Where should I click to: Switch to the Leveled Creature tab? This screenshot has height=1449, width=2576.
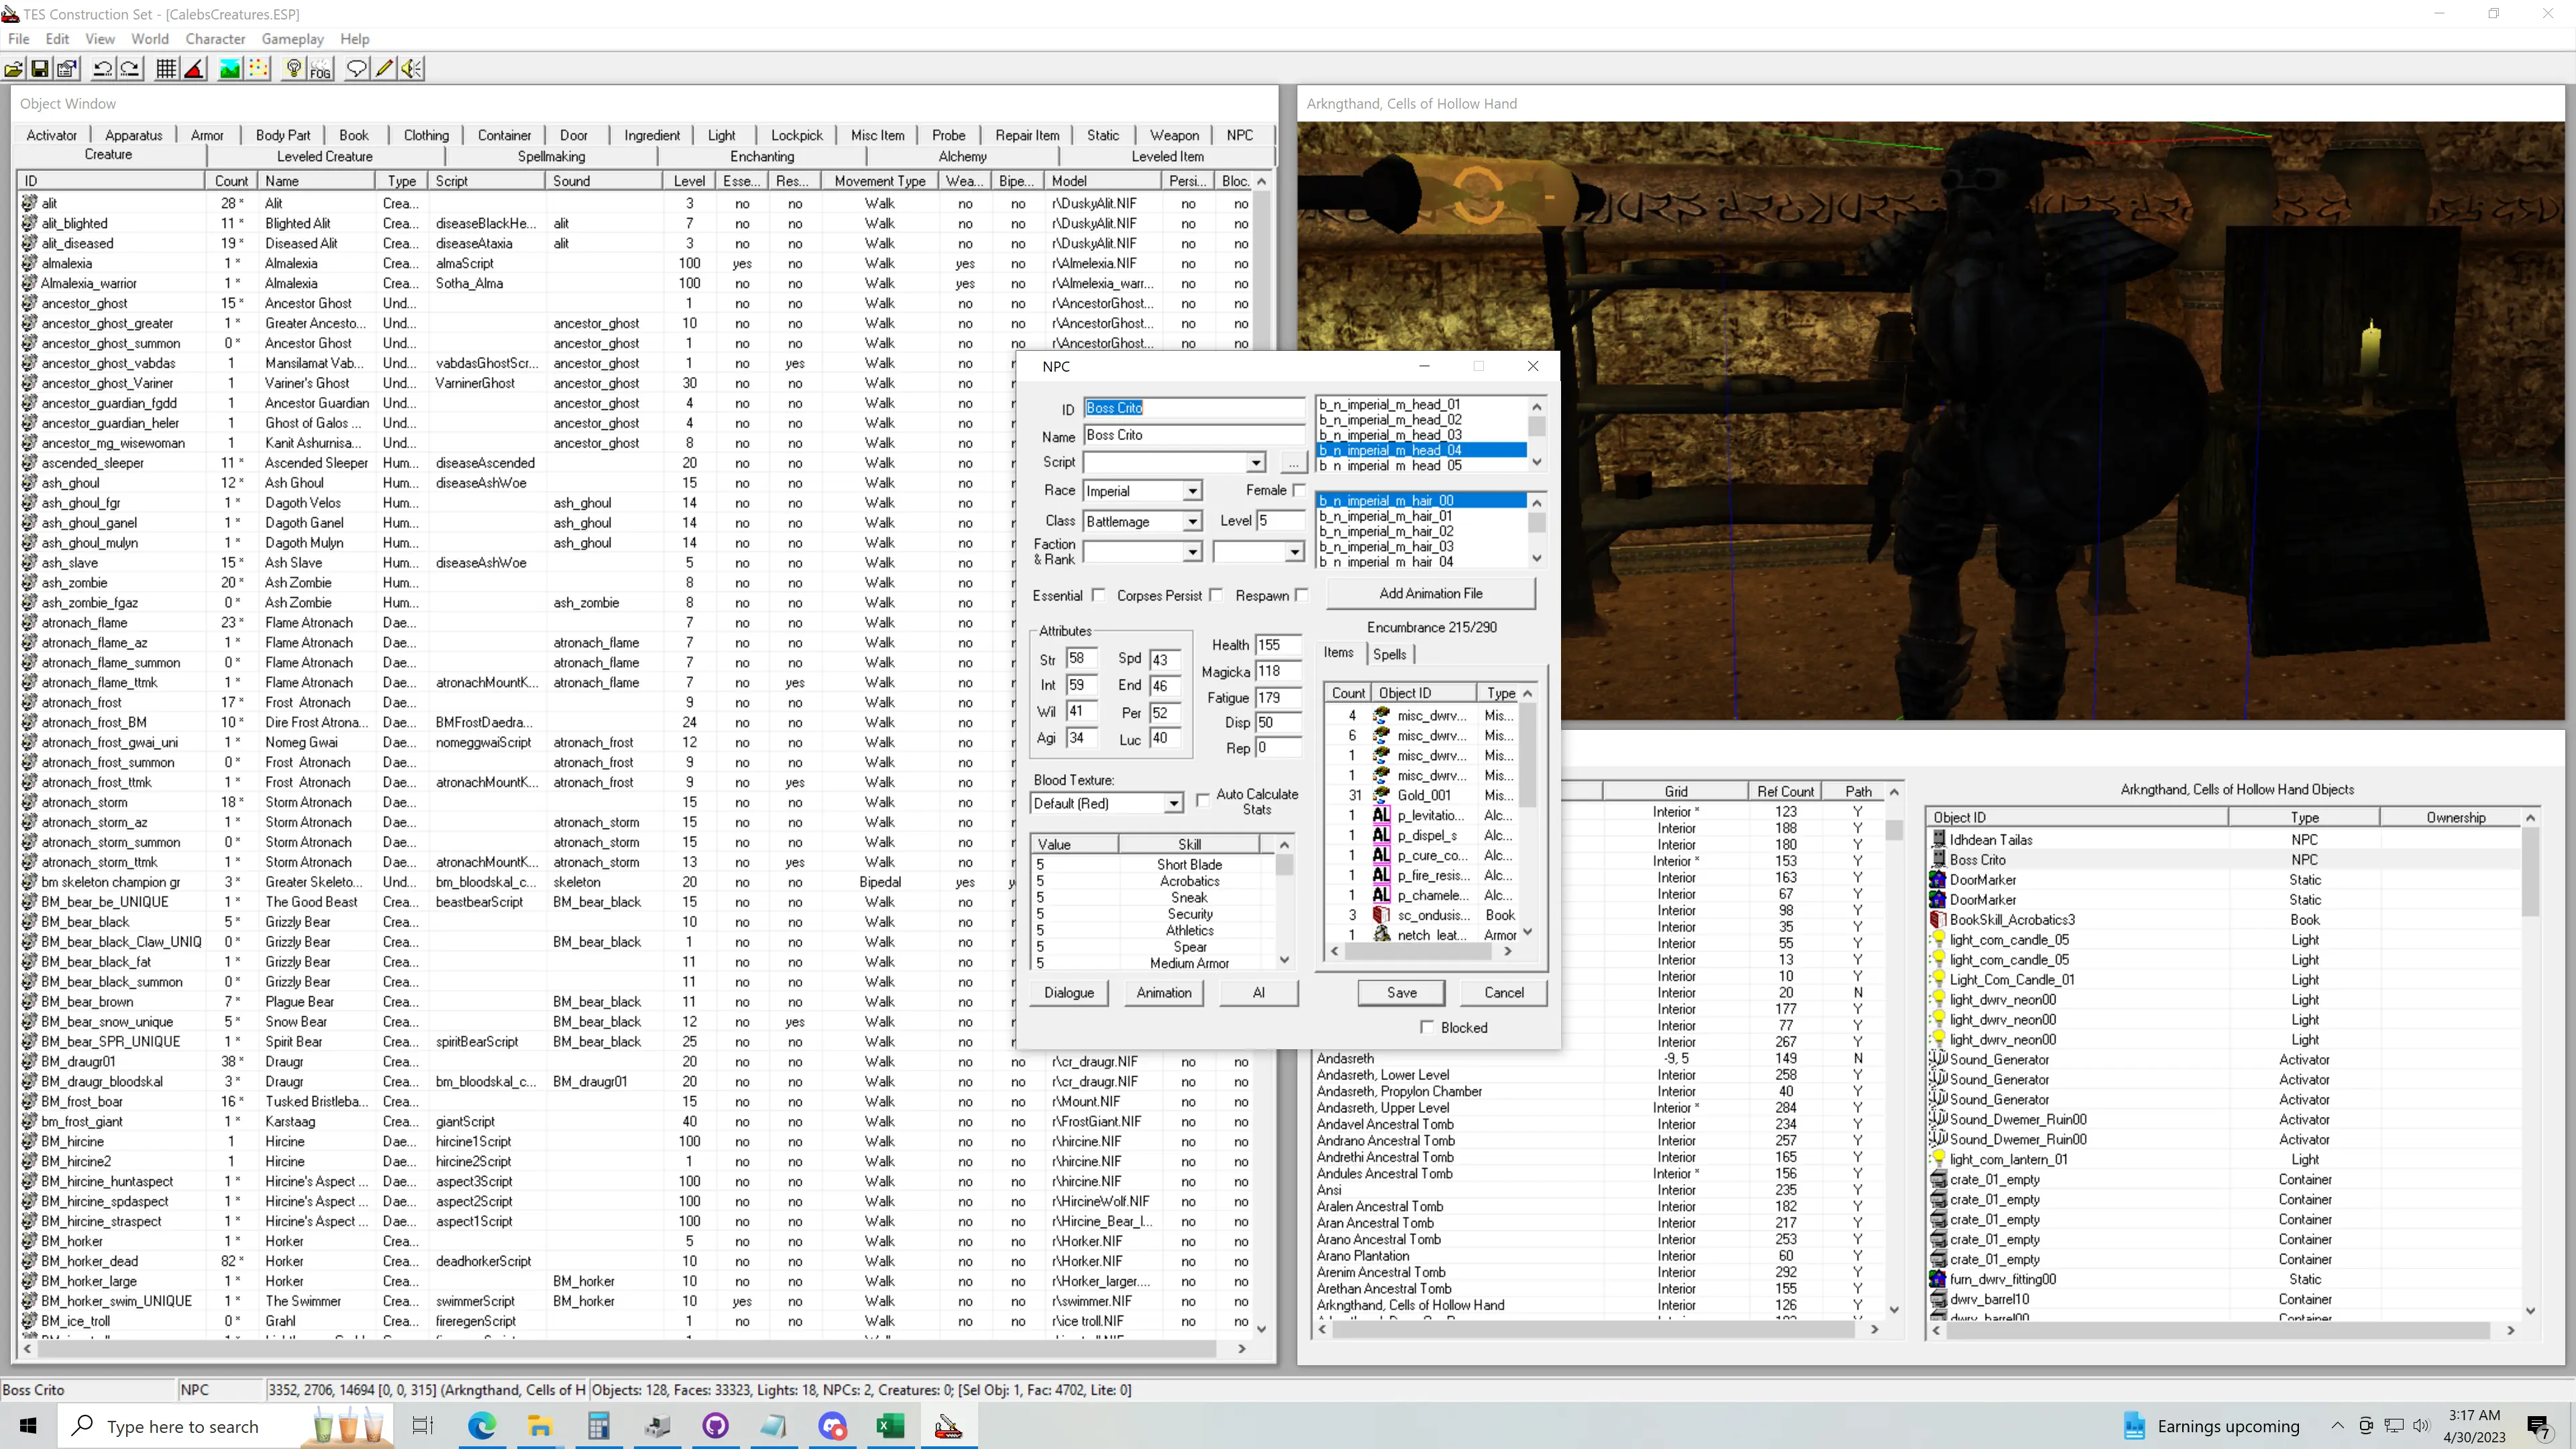325,156
